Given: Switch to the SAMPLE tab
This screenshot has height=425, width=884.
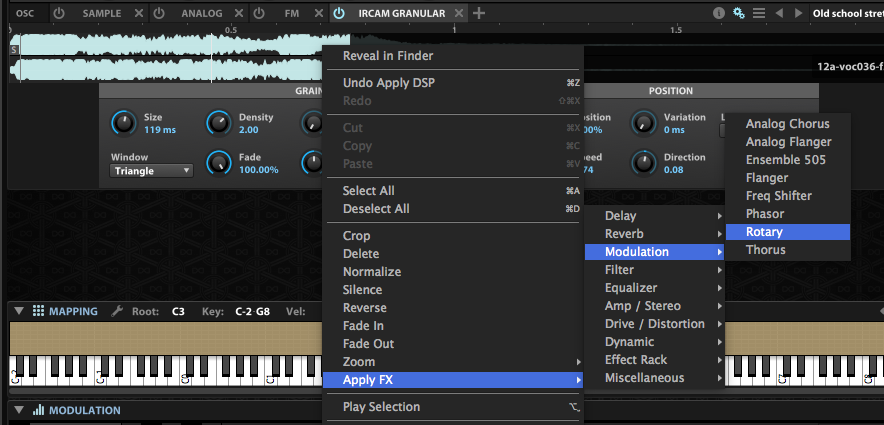Looking at the screenshot, I should 101,14.
